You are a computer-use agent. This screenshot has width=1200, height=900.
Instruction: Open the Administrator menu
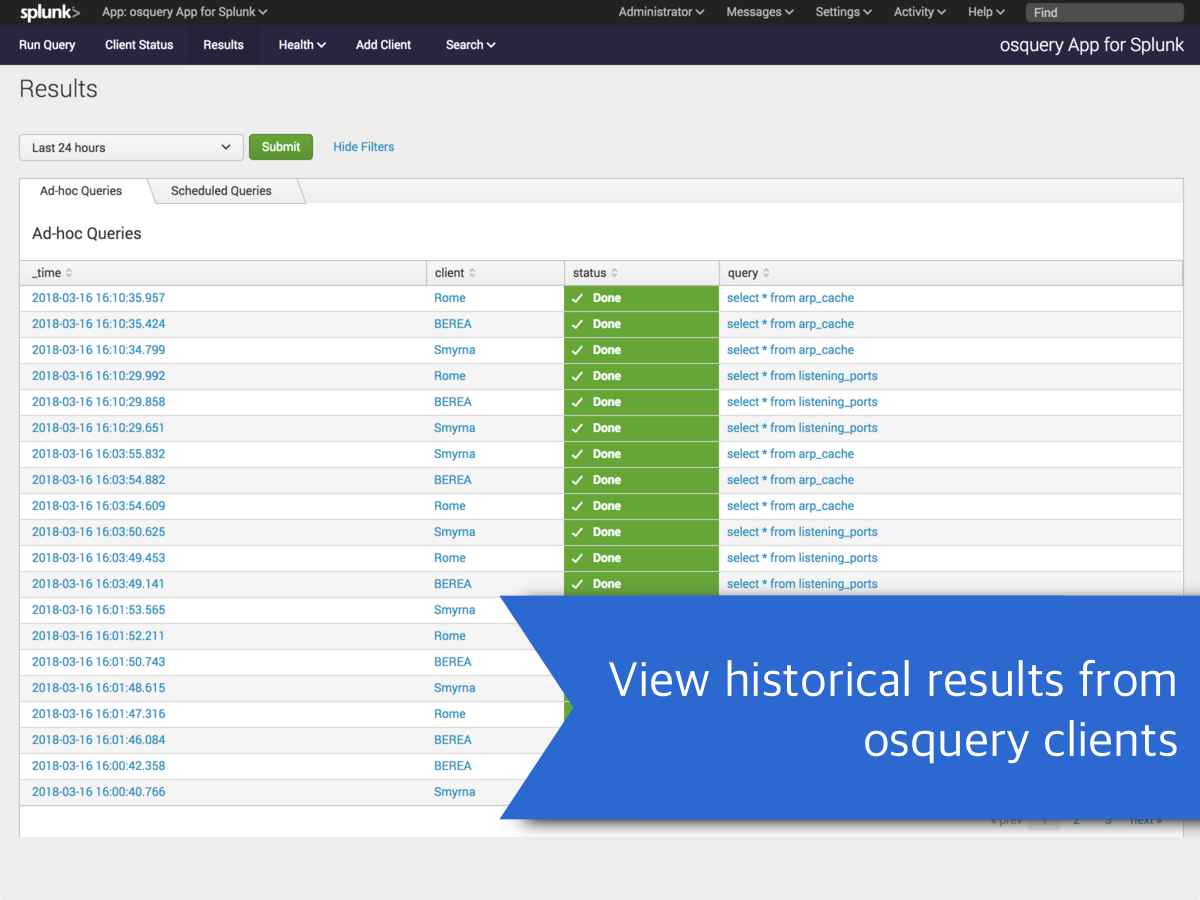(x=661, y=12)
